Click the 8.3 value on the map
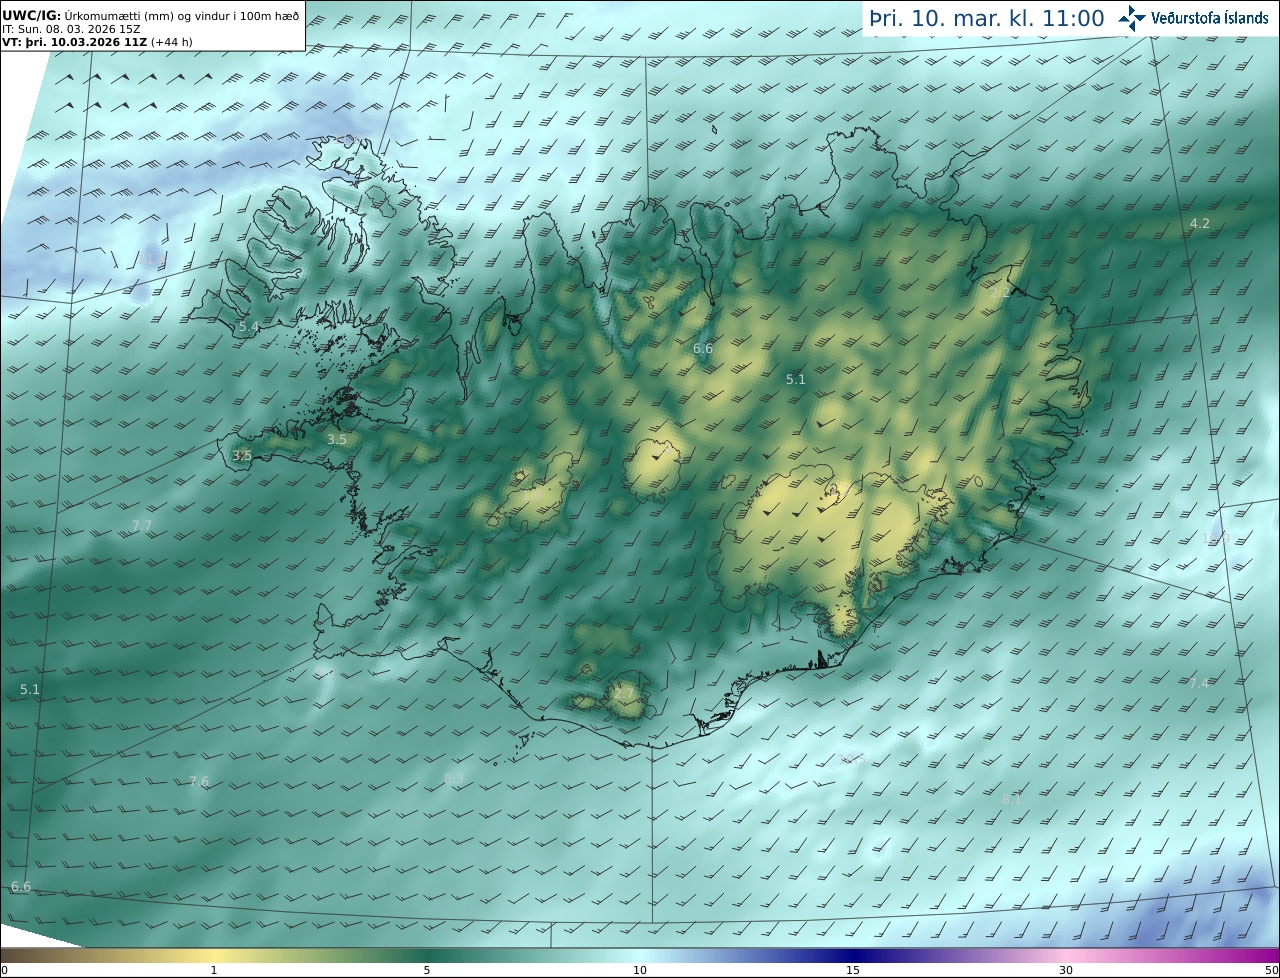Image resolution: width=1280 pixels, height=978 pixels. click(x=454, y=778)
